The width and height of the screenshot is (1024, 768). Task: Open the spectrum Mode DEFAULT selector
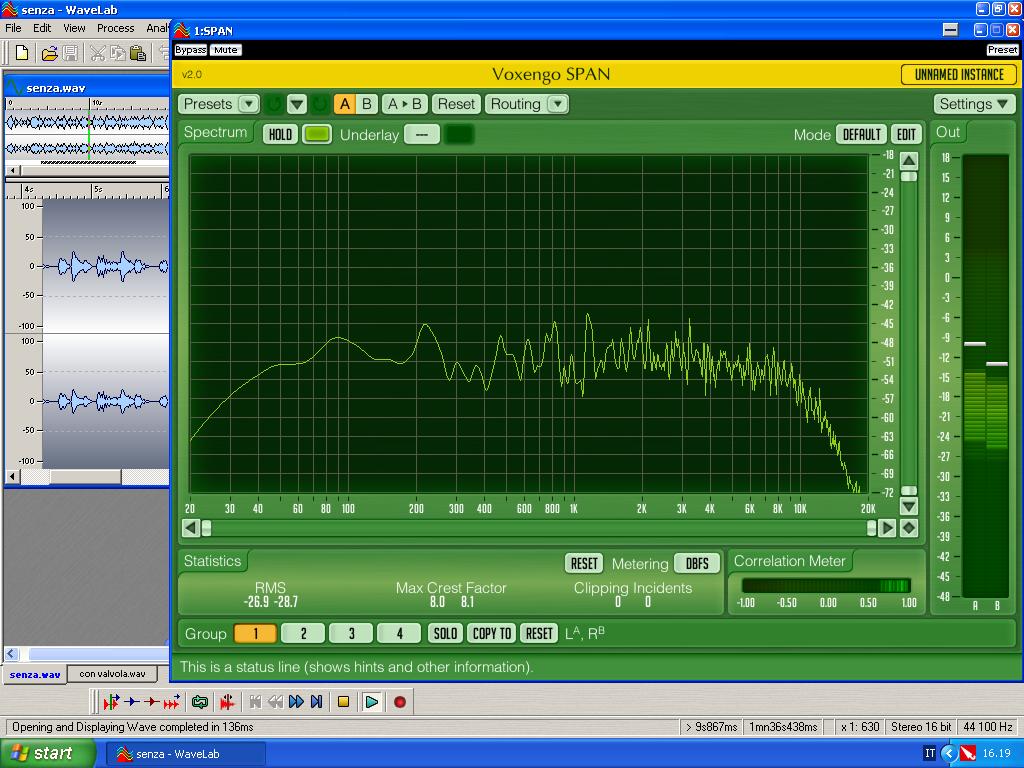pos(861,135)
